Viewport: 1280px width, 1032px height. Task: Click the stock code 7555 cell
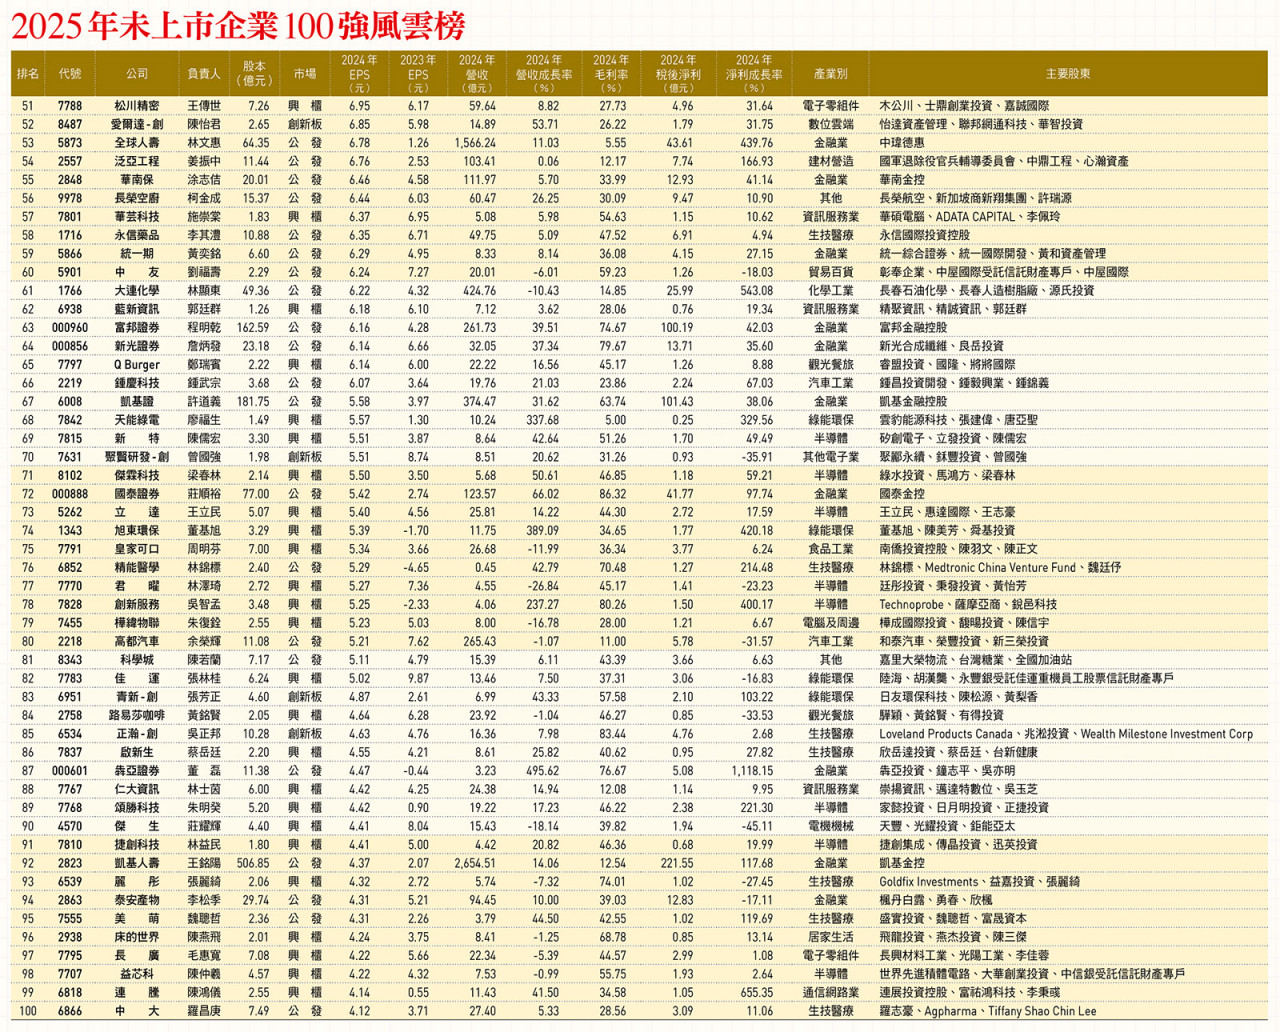coord(70,919)
